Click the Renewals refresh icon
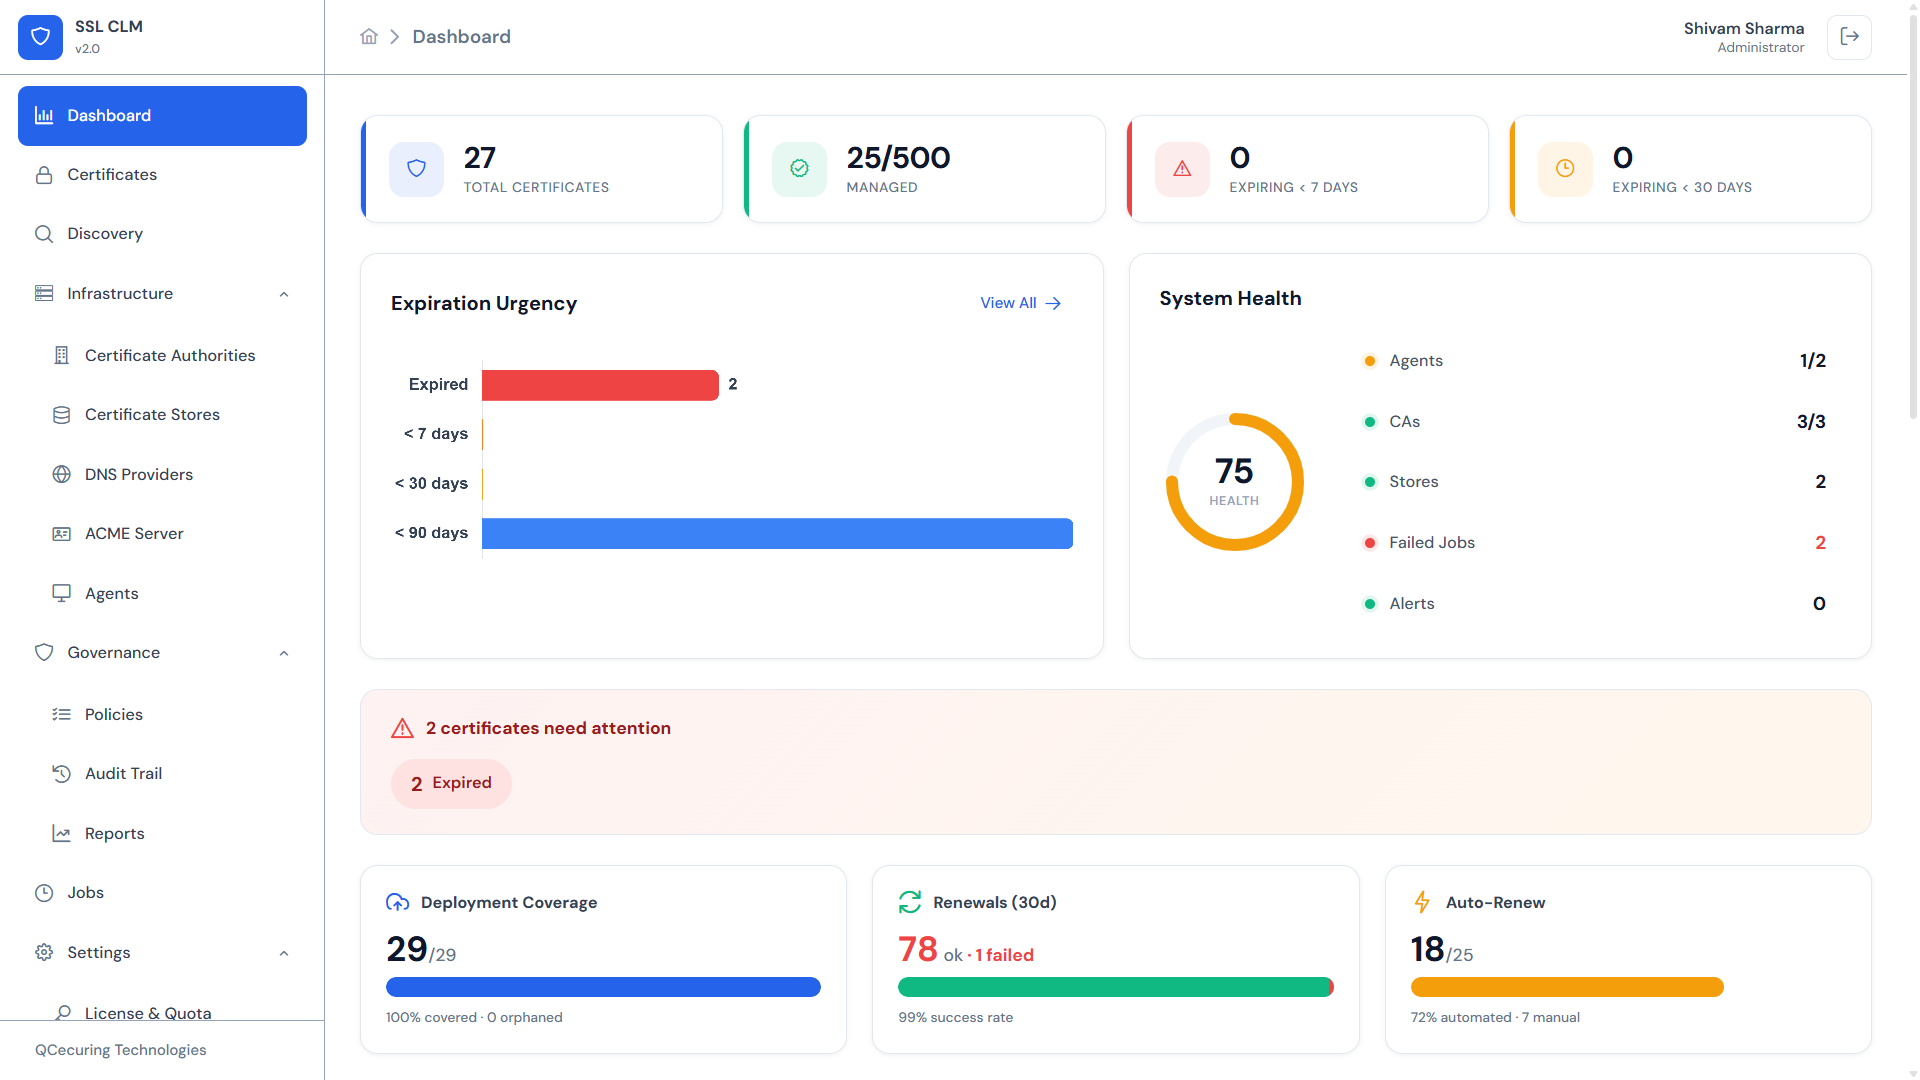The image size is (1920, 1080). coord(910,902)
